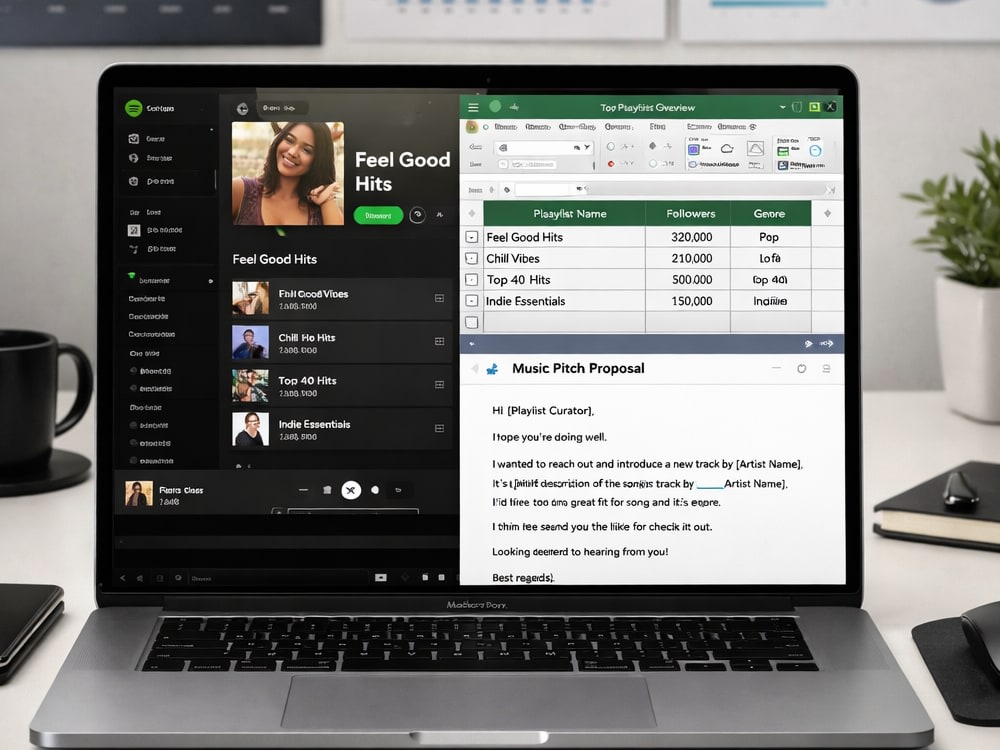Open the Top 40 Hits track thumbnail
Image resolution: width=1000 pixels, height=750 pixels.
(251, 385)
